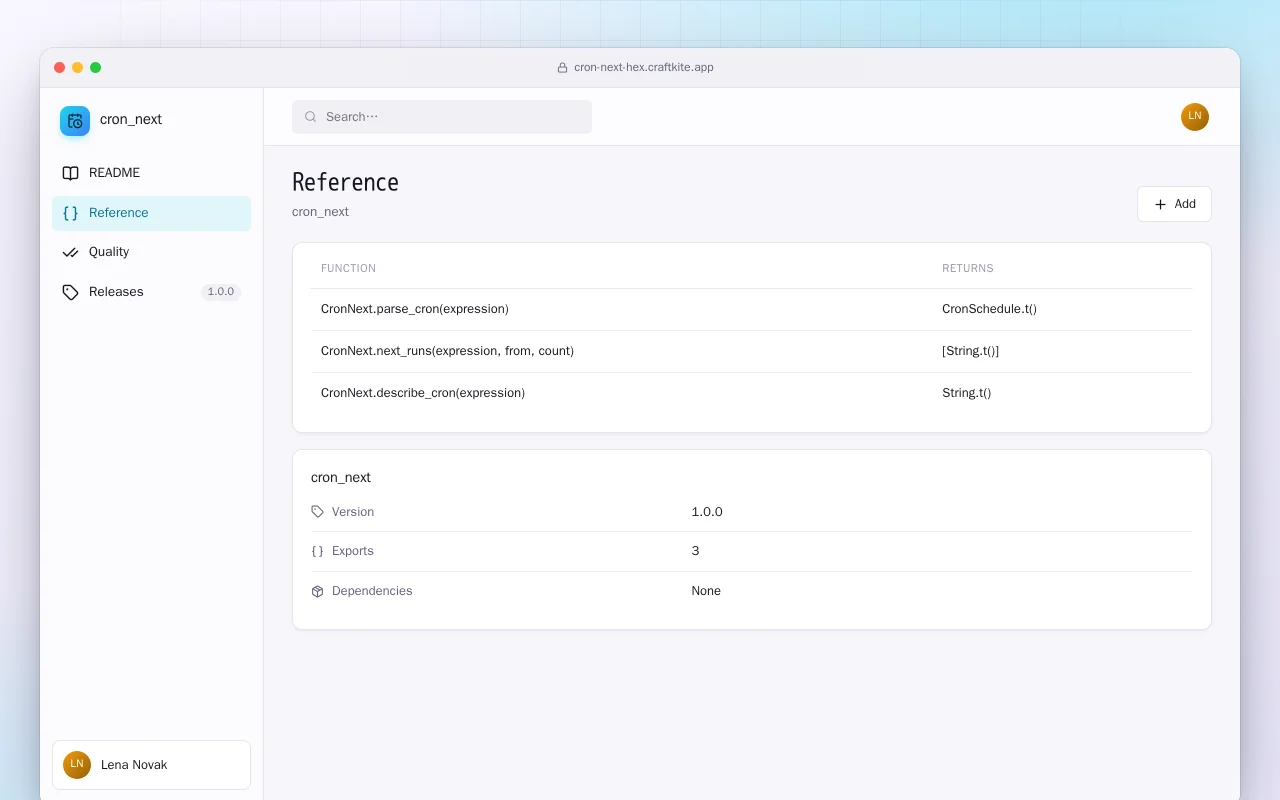Select CronNext.parse_cron(expression) row
Viewport: 1280px width, 800px height.
752,309
